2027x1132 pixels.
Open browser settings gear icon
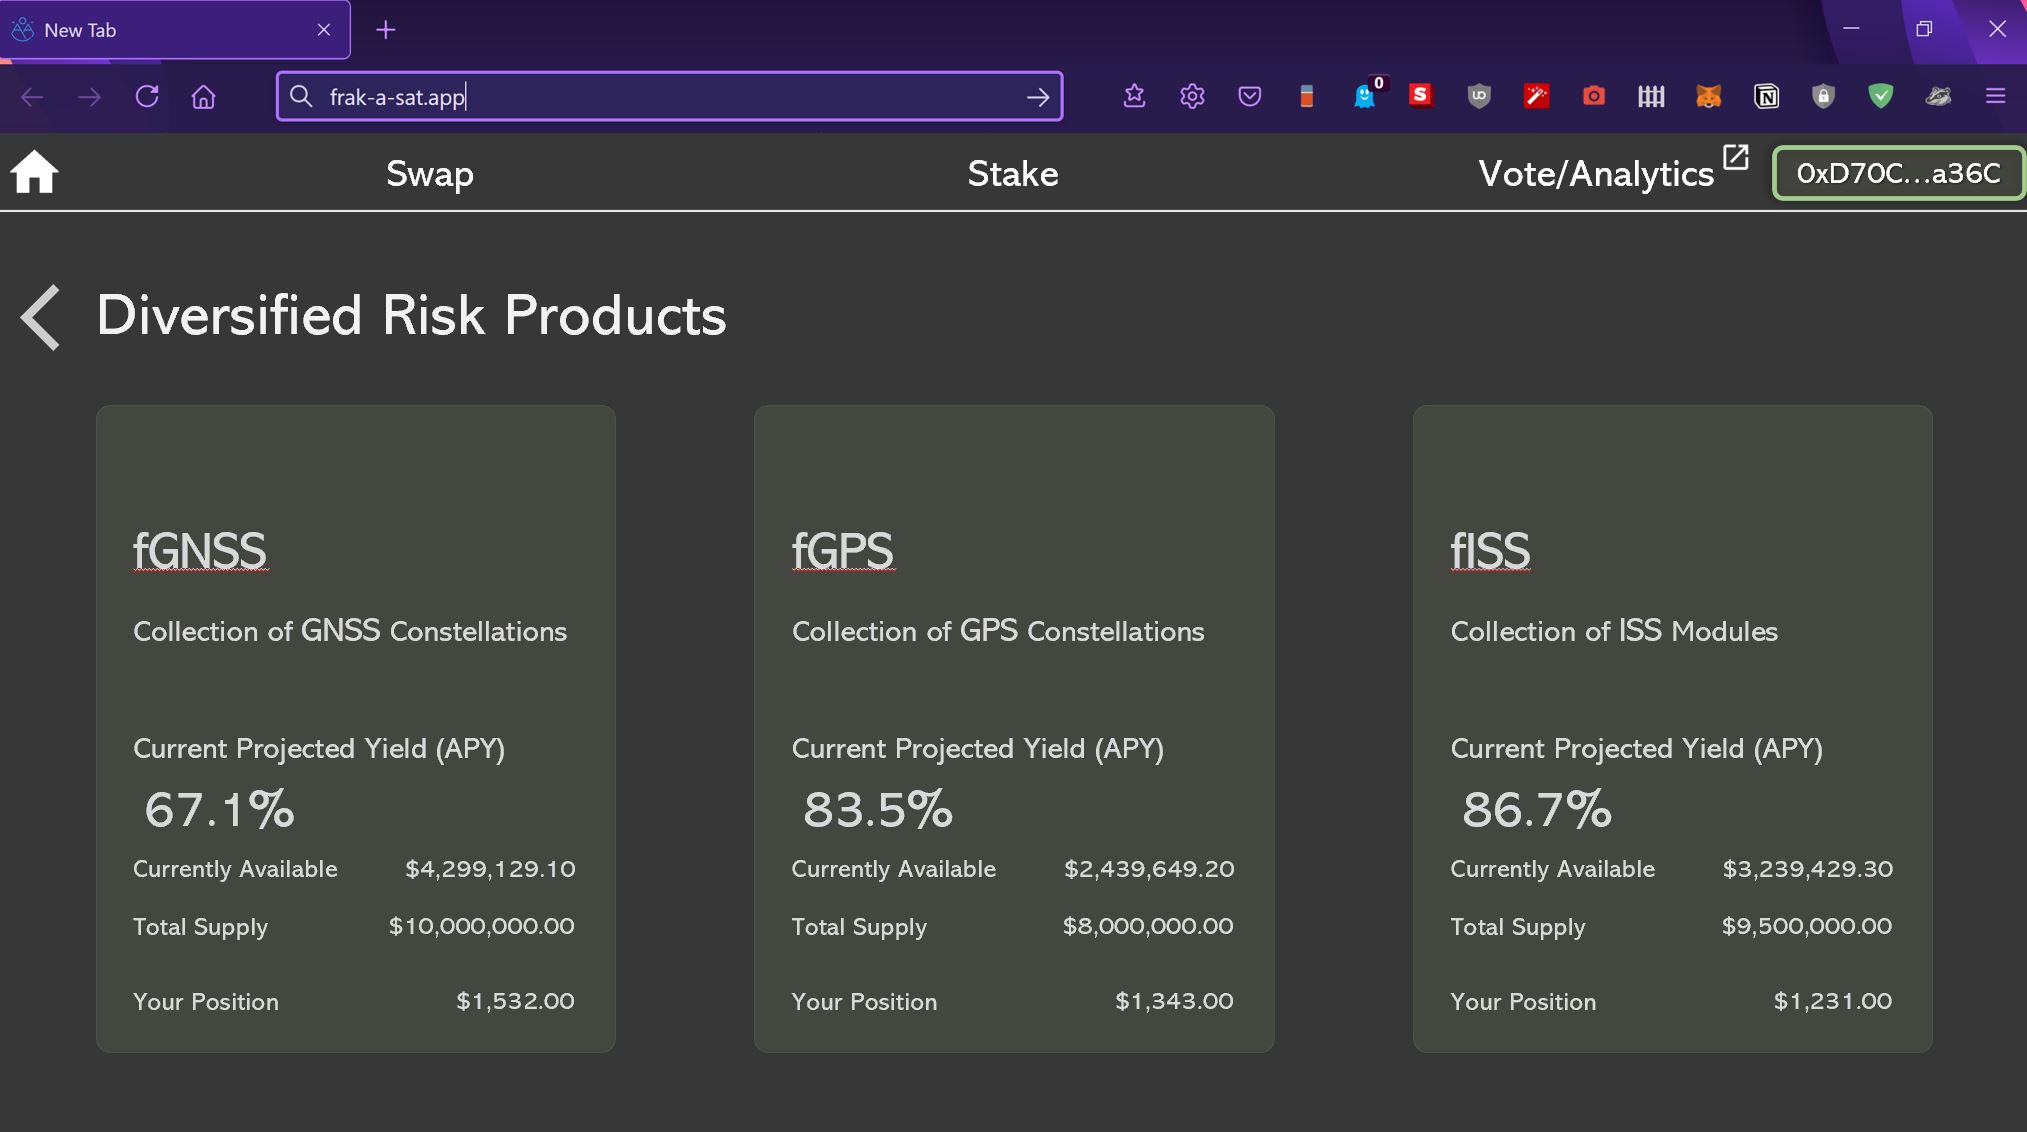pyautogui.click(x=1192, y=96)
